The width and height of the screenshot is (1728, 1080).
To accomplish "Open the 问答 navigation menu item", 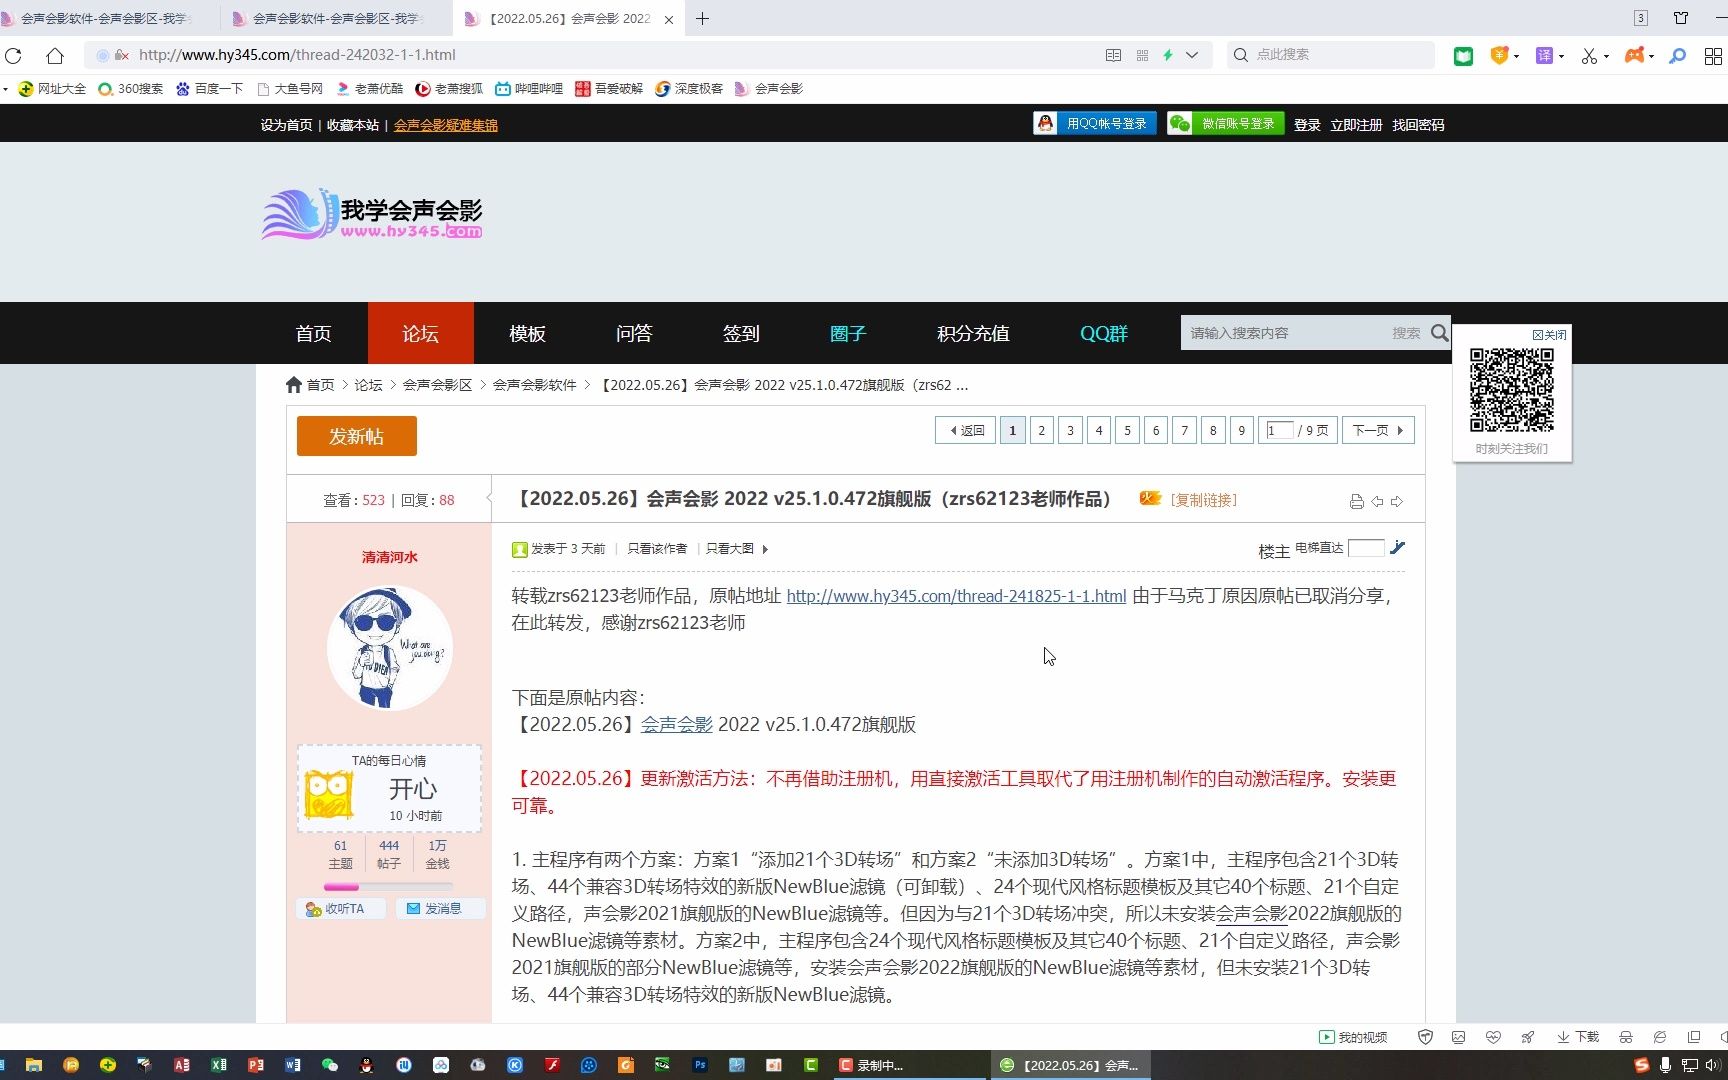I will point(634,333).
